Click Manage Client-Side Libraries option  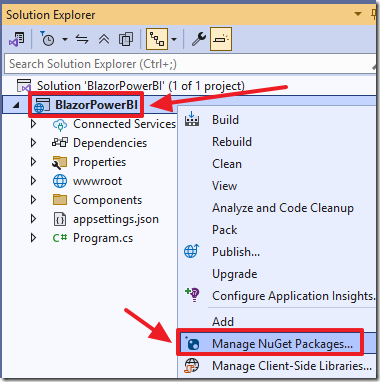pyautogui.click(x=292, y=366)
